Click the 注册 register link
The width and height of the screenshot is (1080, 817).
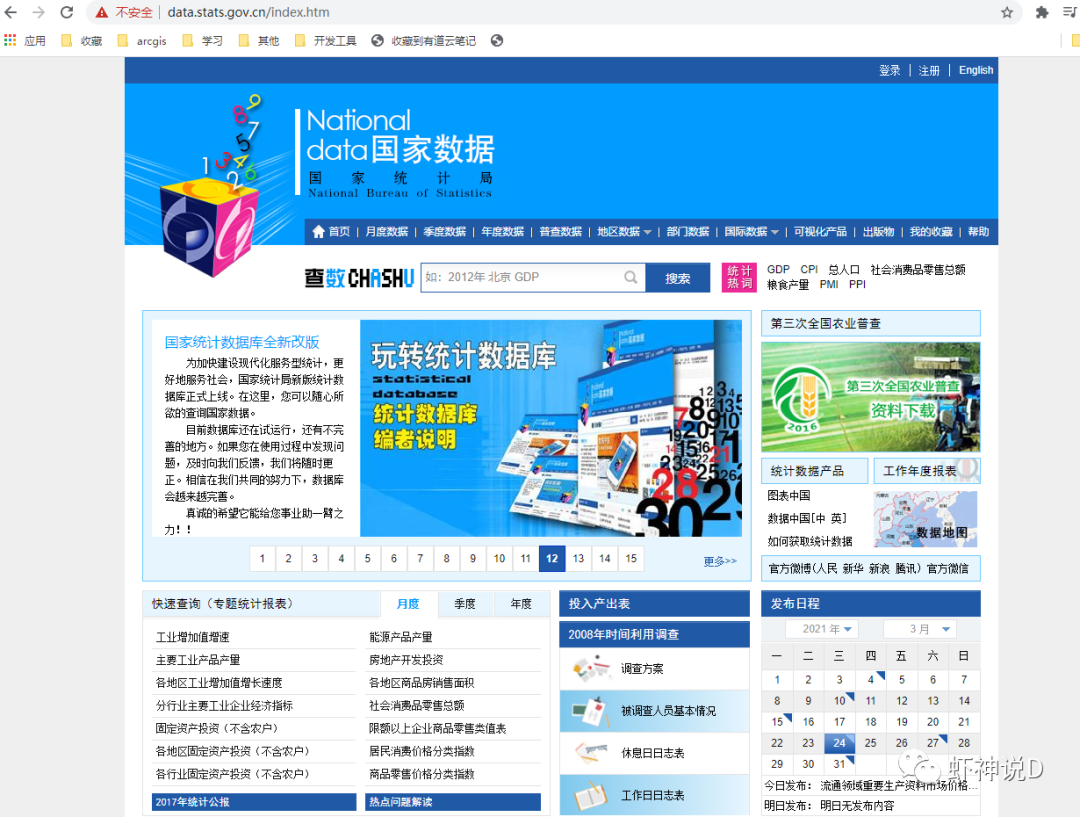(x=929, y=70)
